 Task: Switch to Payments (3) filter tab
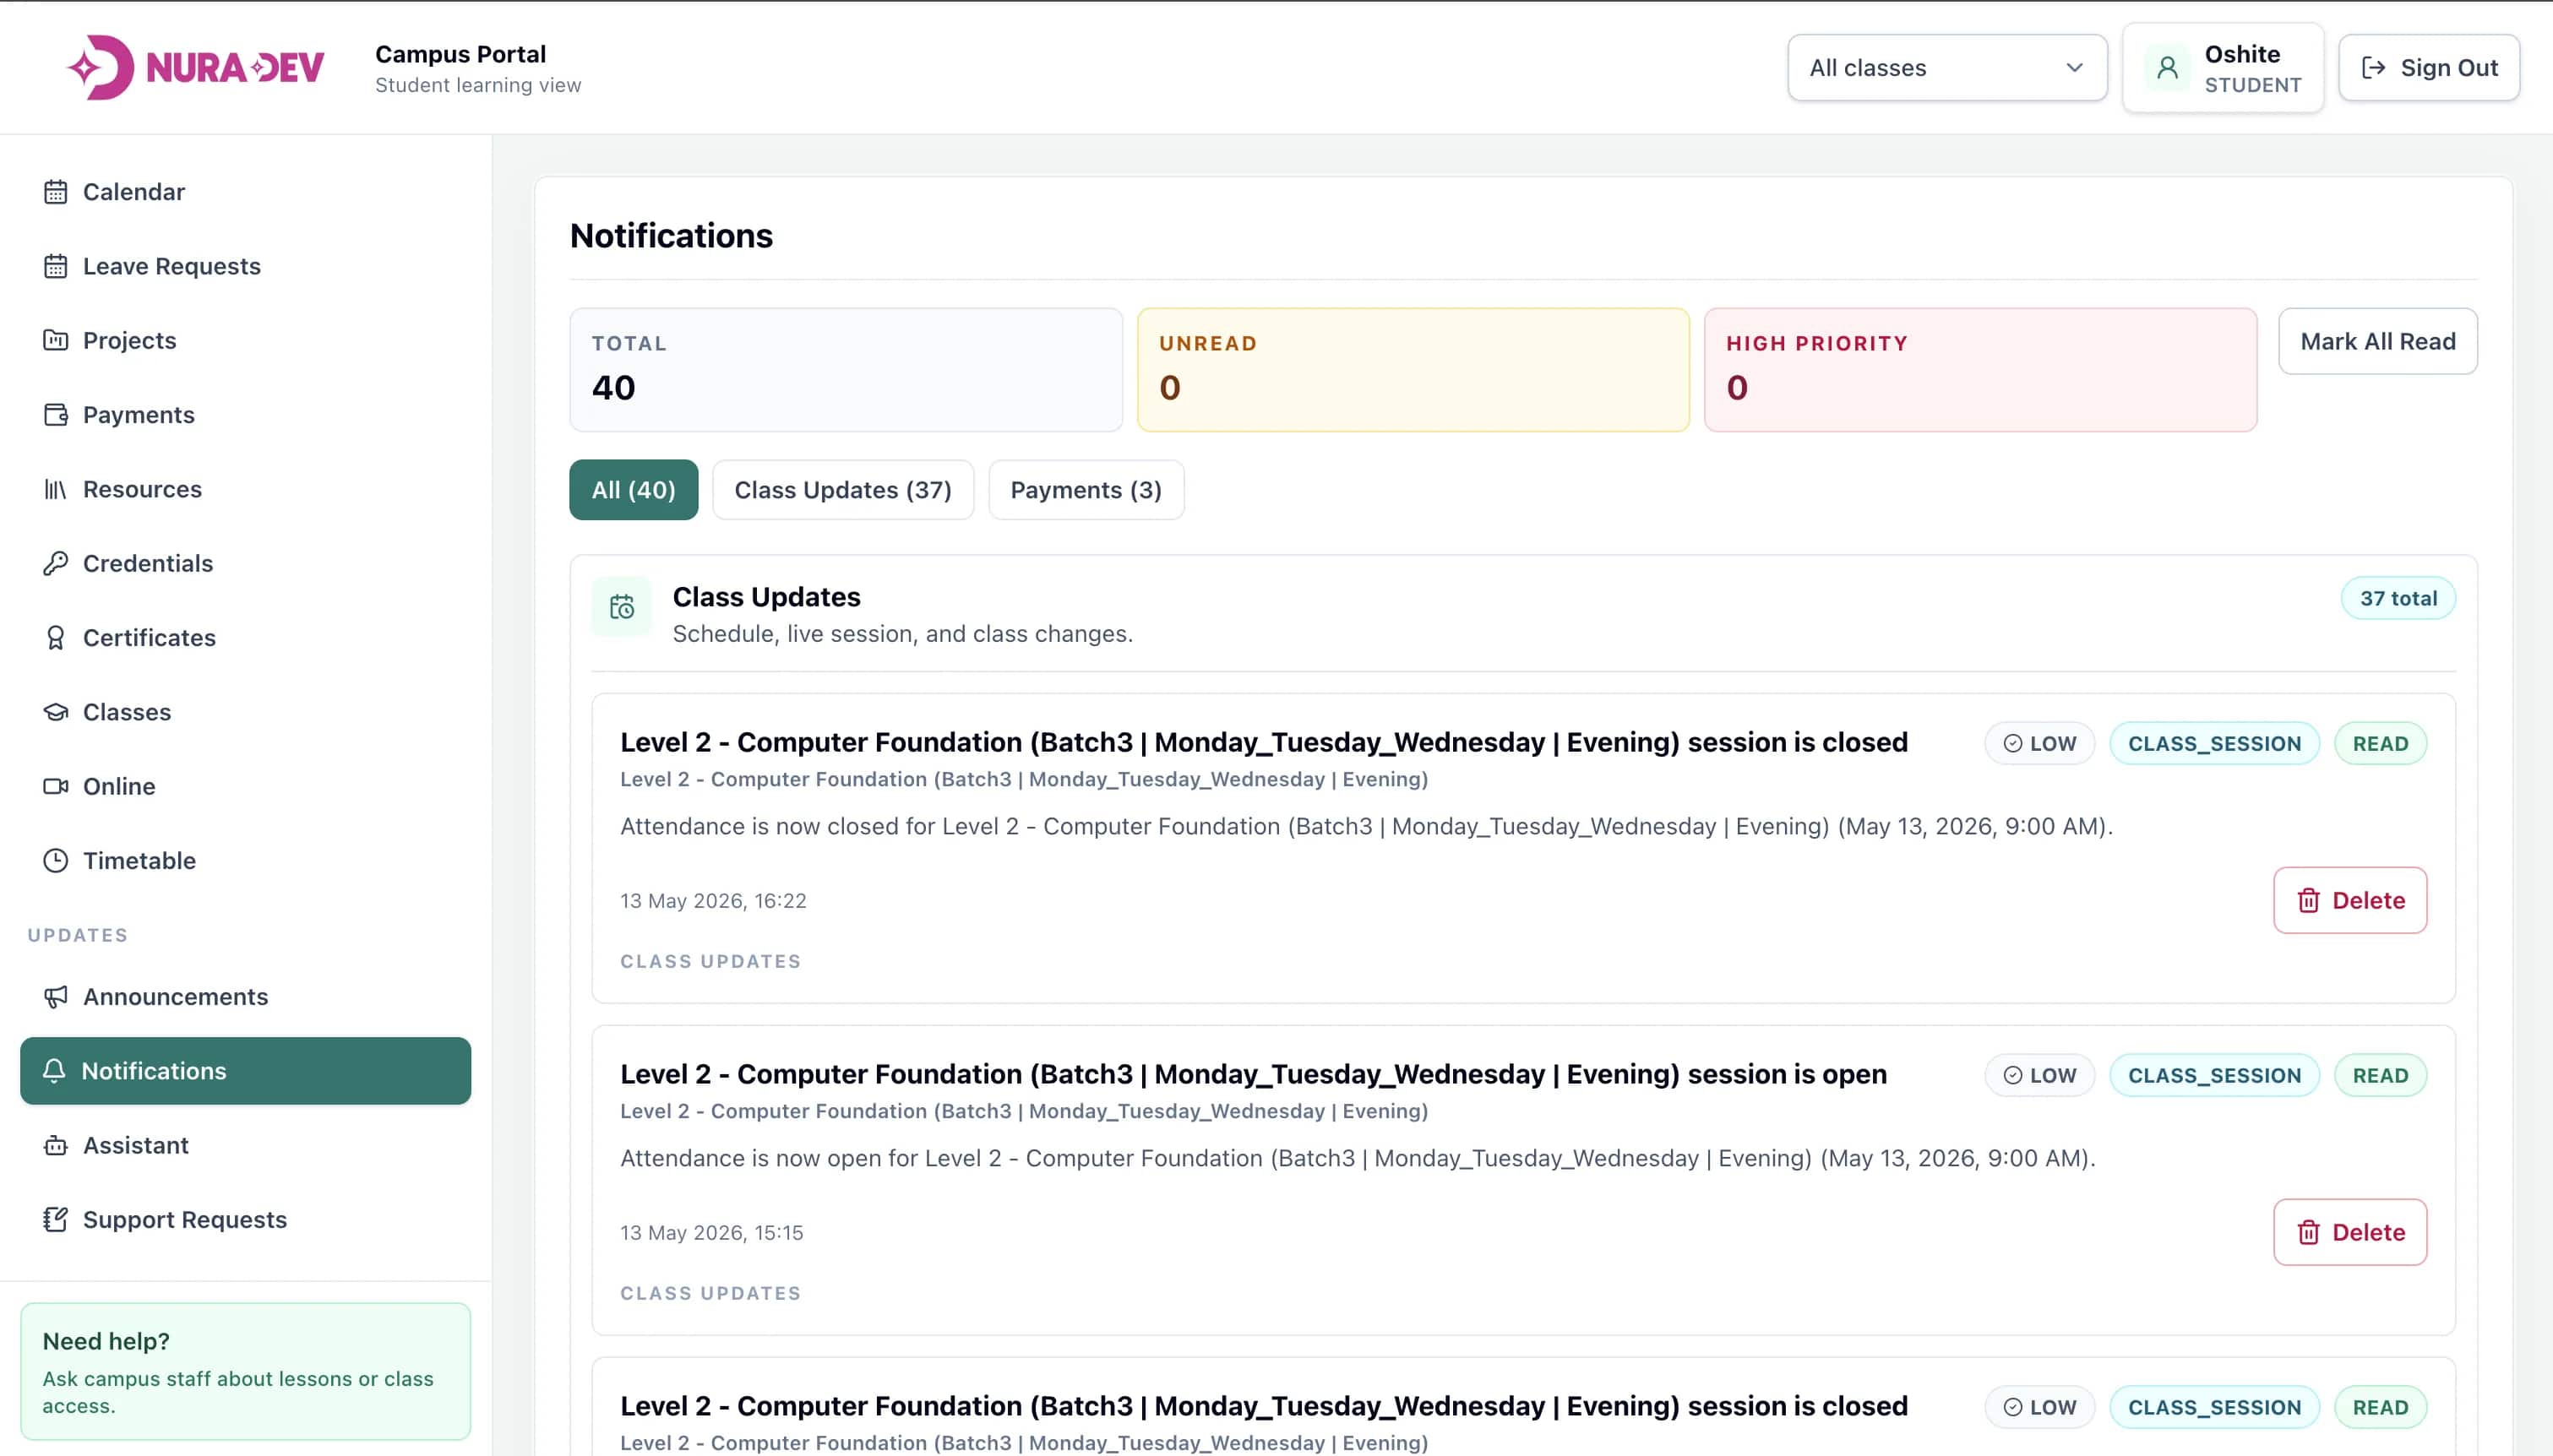click(1086, 490)
